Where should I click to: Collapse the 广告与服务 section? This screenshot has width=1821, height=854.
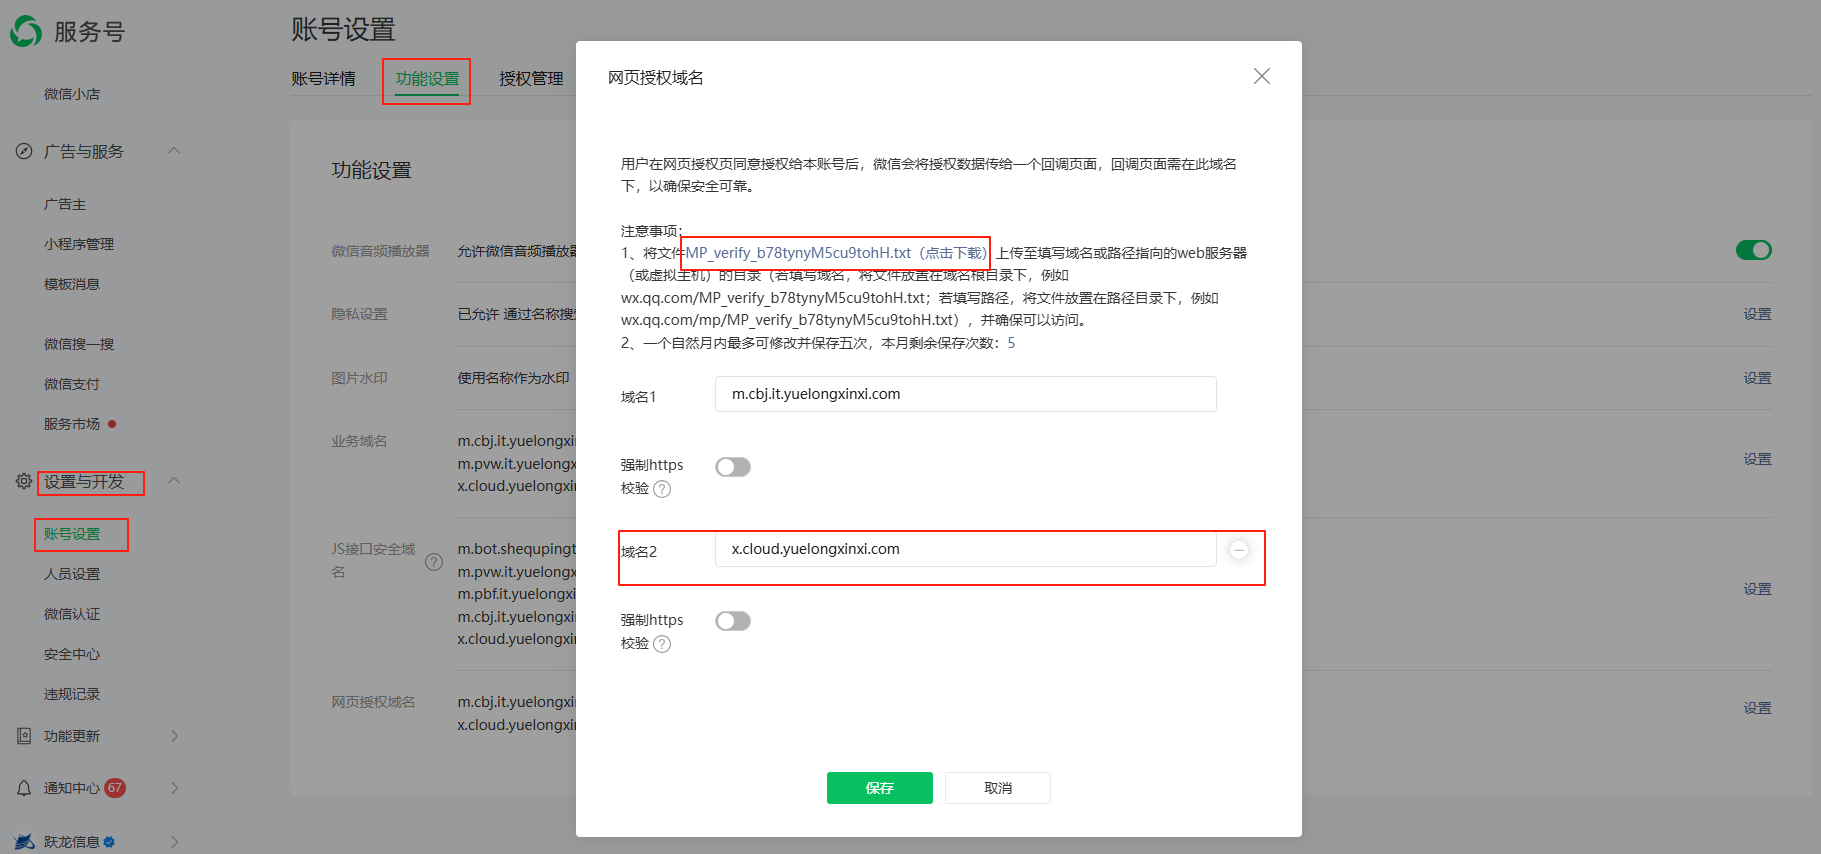(174, 151)
